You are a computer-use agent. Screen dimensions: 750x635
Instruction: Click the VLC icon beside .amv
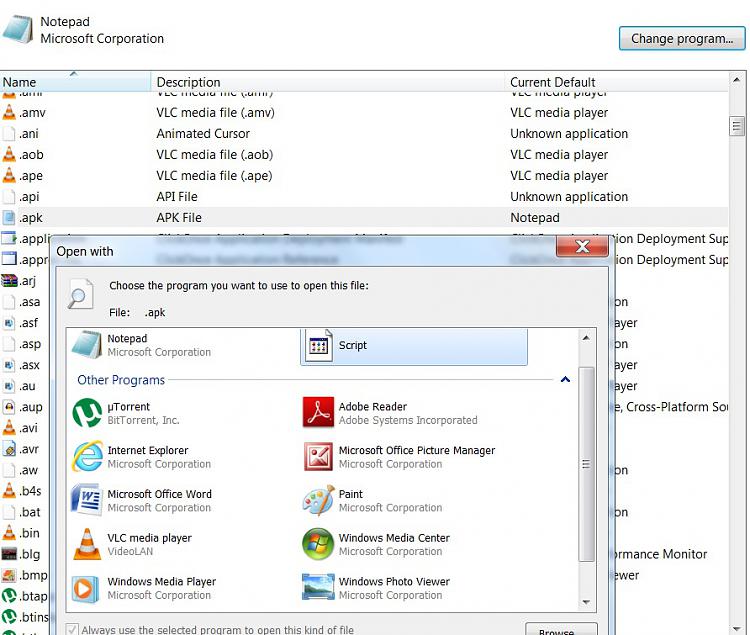point(9,112)
